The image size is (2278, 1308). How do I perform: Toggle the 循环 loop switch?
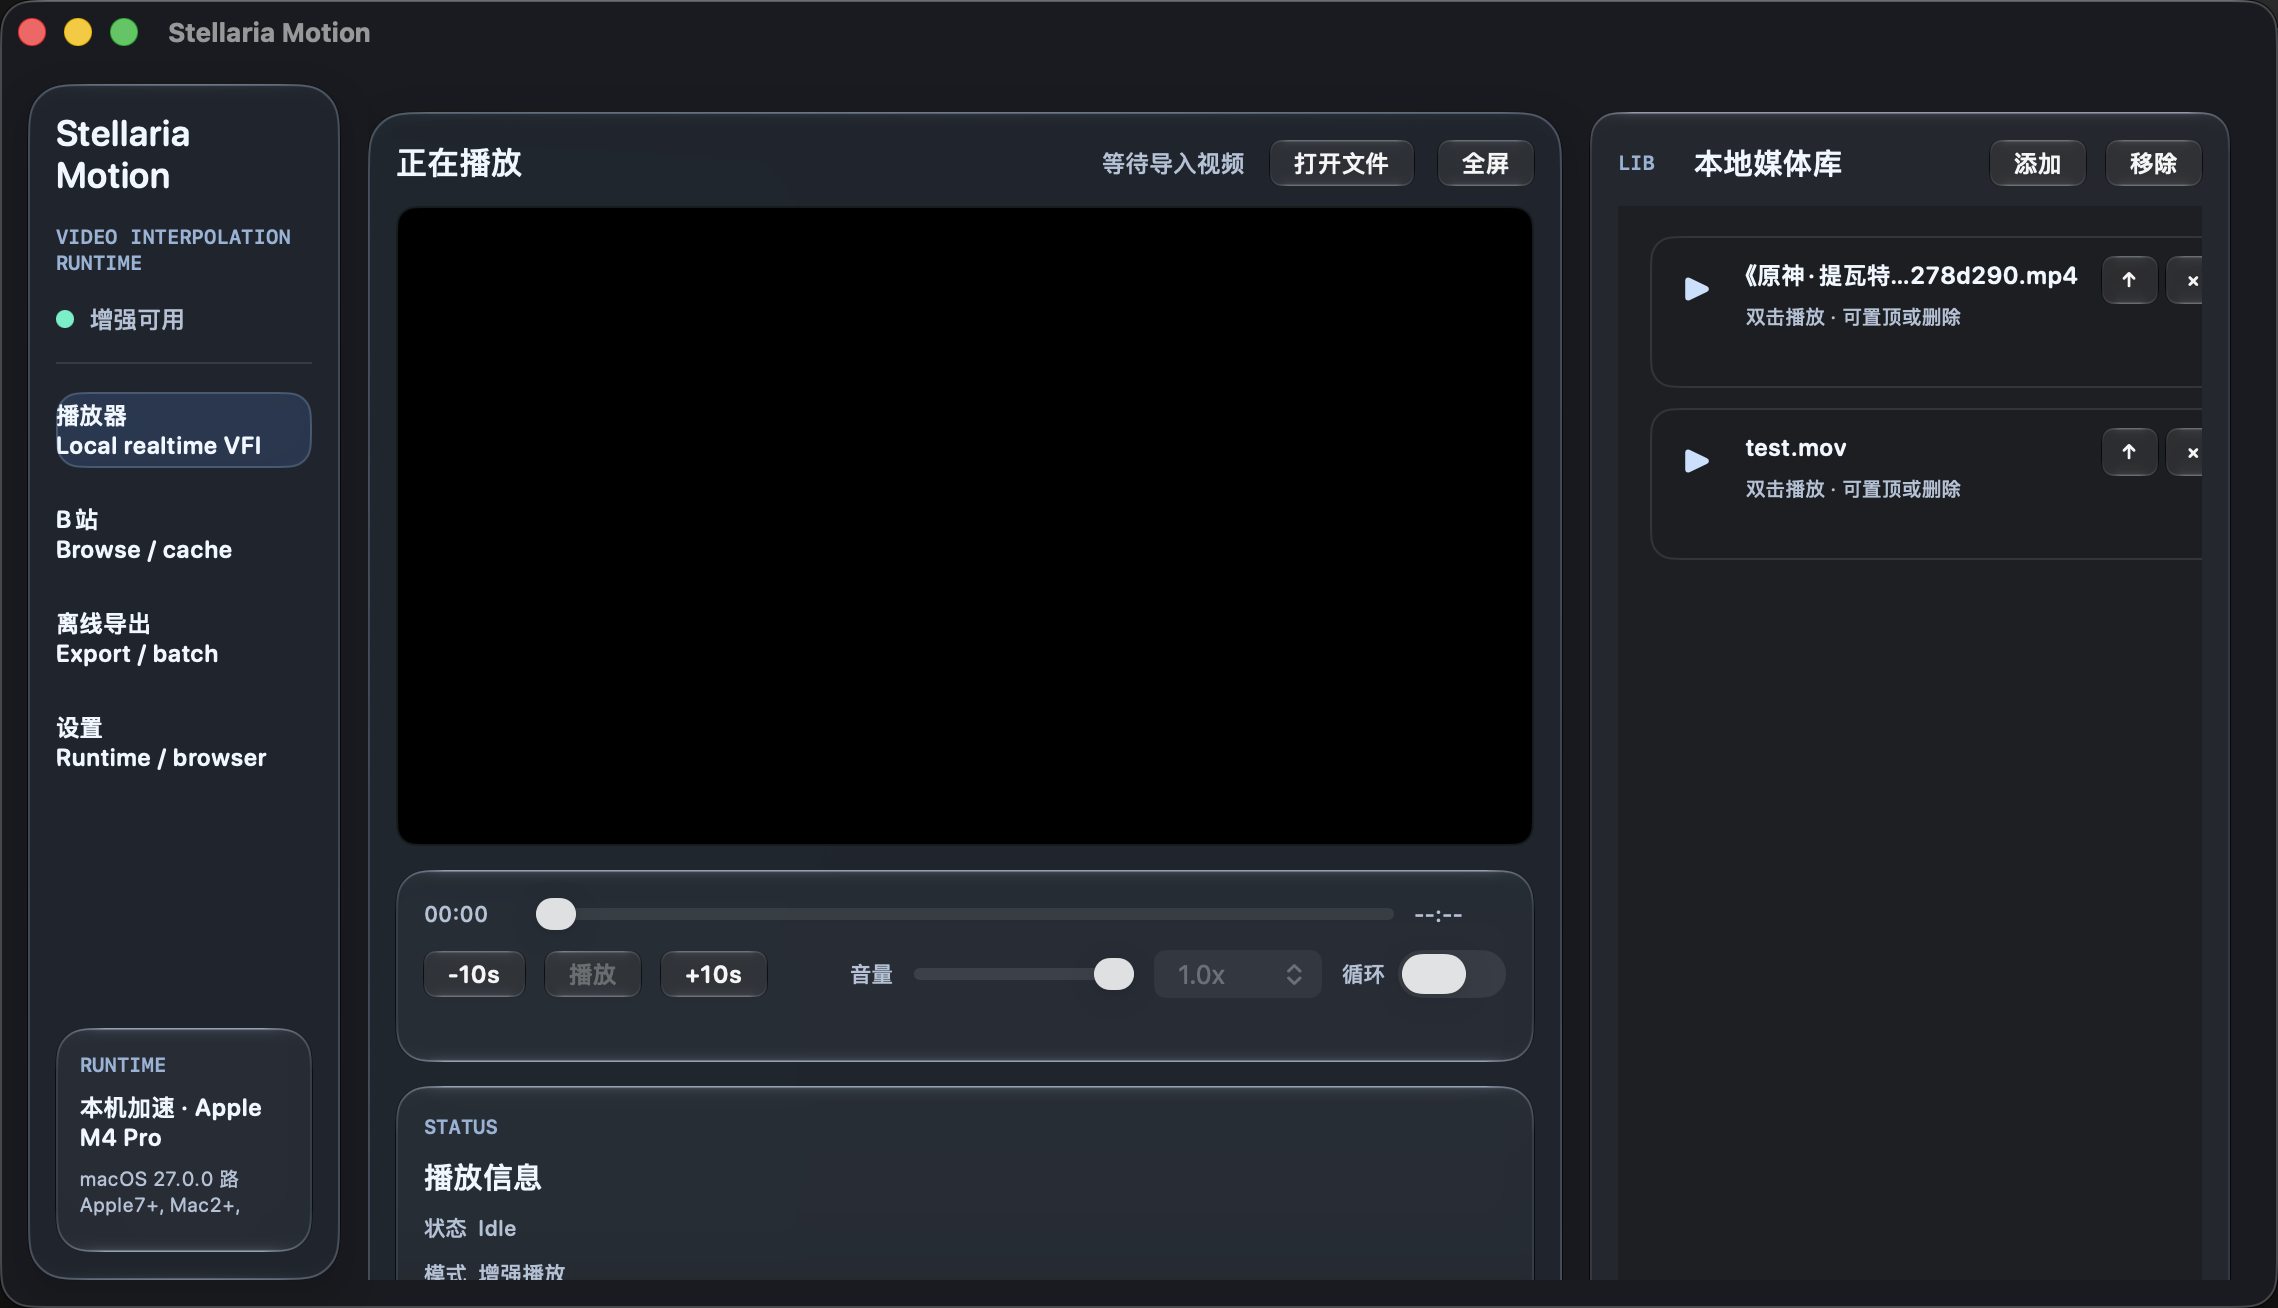pos(1452,974)
